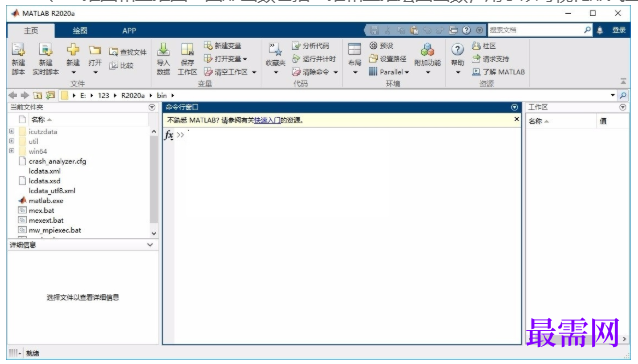Open the Getting Started (快速入门) link
638x364 pixels.
click(267, 120)
